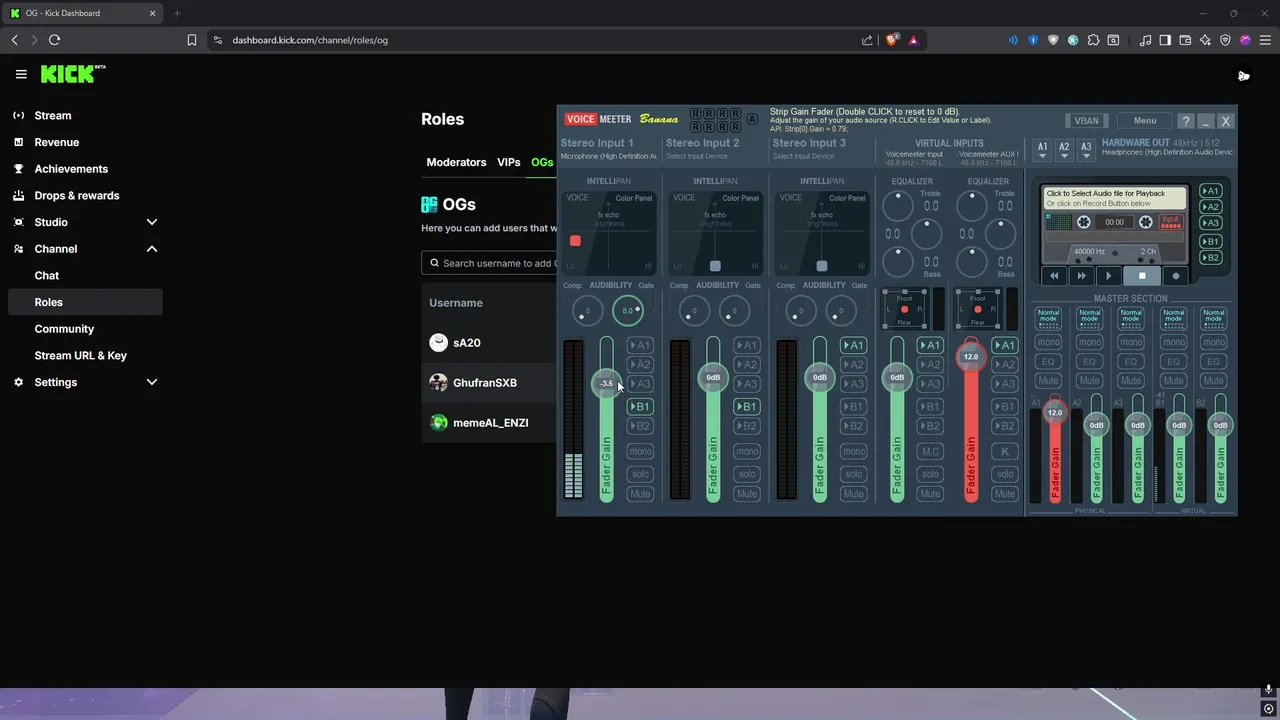Viewport: 1280px width, 720px height.
Task: Solo the Stereo Input 2 strip
Action: tap(747, 474)
